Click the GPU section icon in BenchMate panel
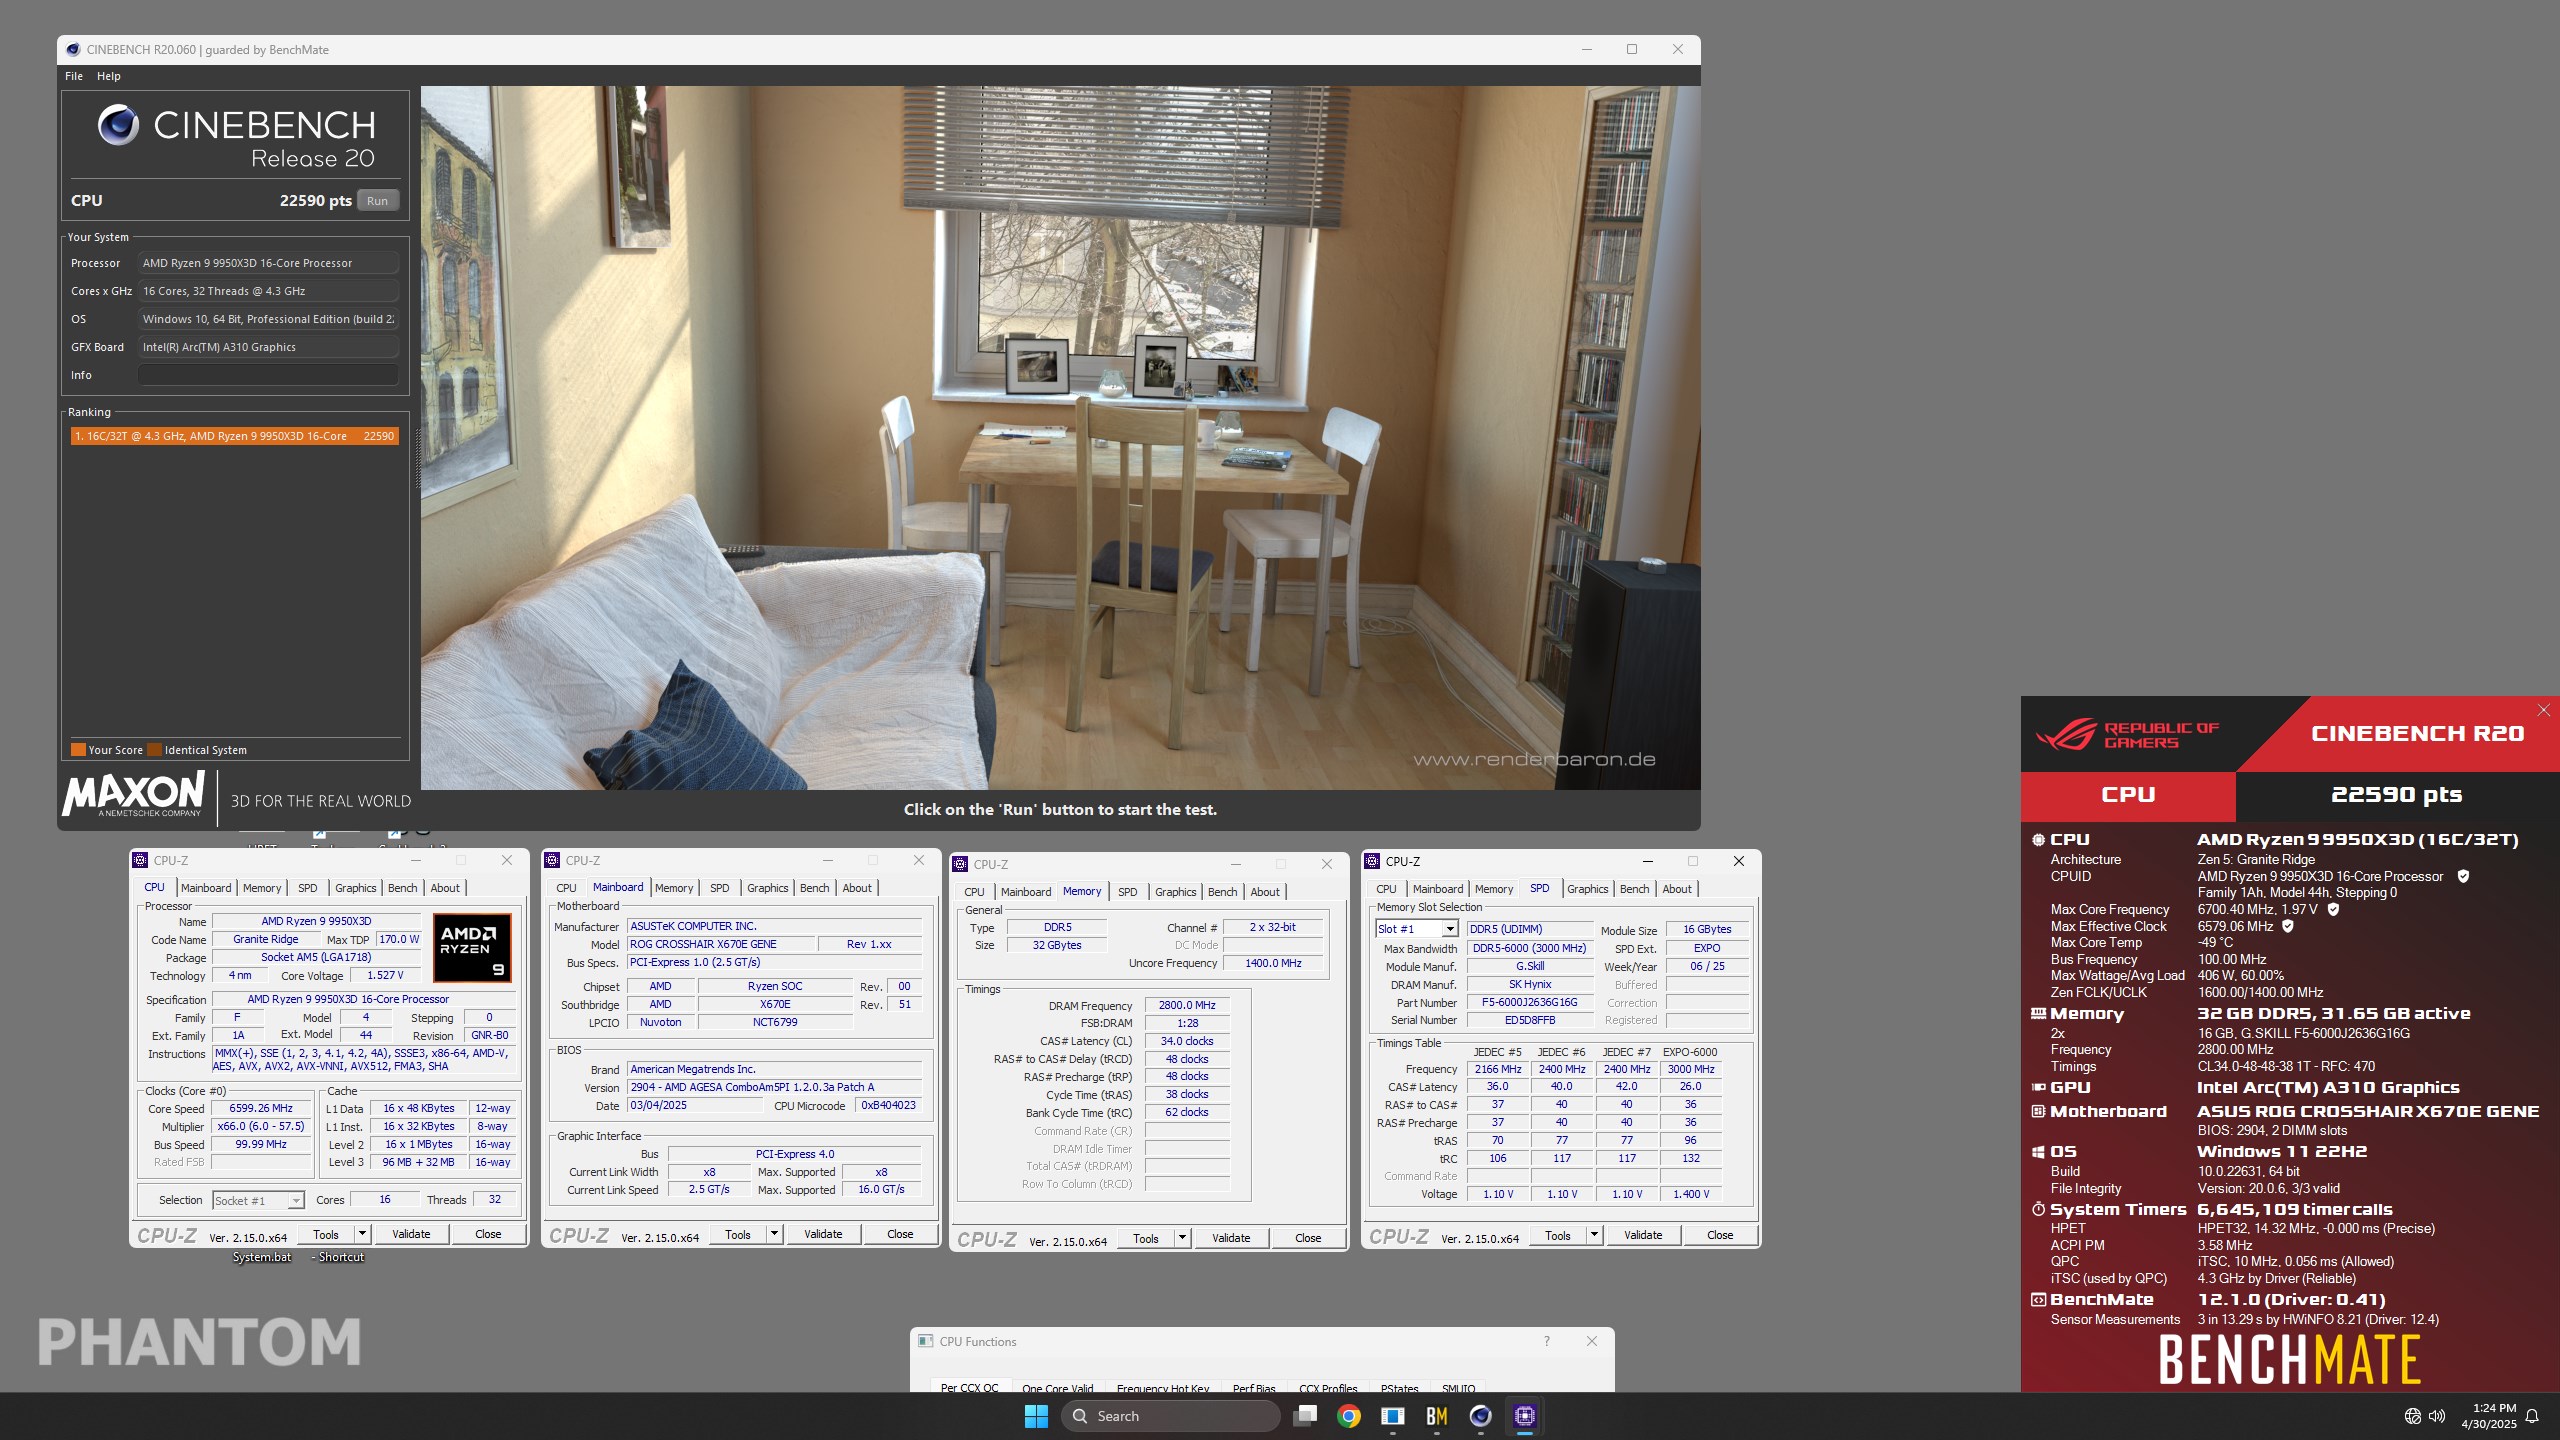Viewport: 2560px width, 1440px height. coord(2038,1088)
